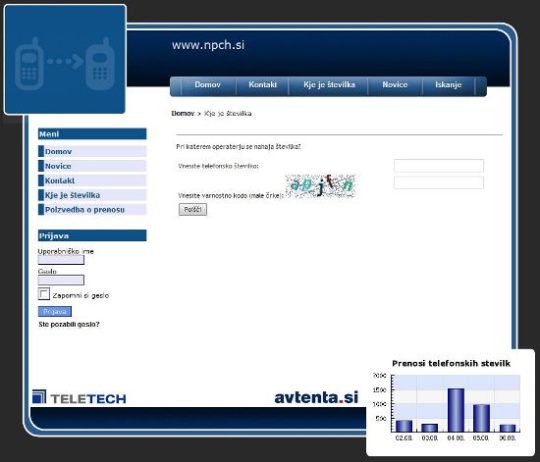Viewport: 540px width, 462px height.
Task: Toggle the Zapomni si geslo checkbox
Action: click(44, 294)
